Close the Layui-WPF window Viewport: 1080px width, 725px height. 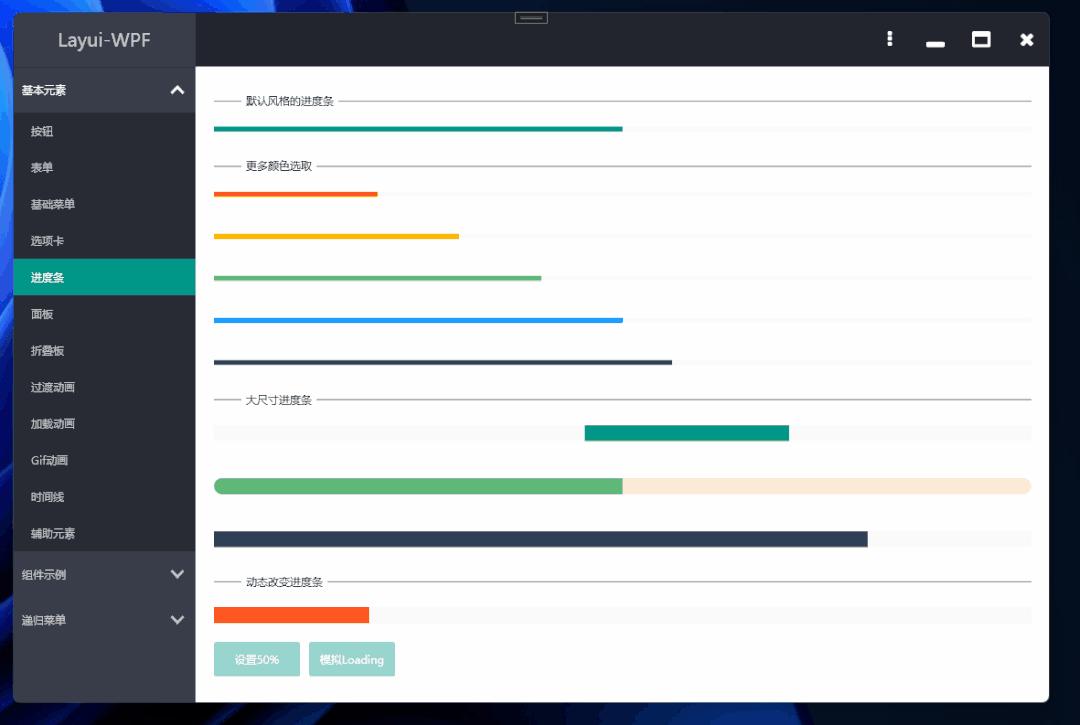tap(1026, 40)
